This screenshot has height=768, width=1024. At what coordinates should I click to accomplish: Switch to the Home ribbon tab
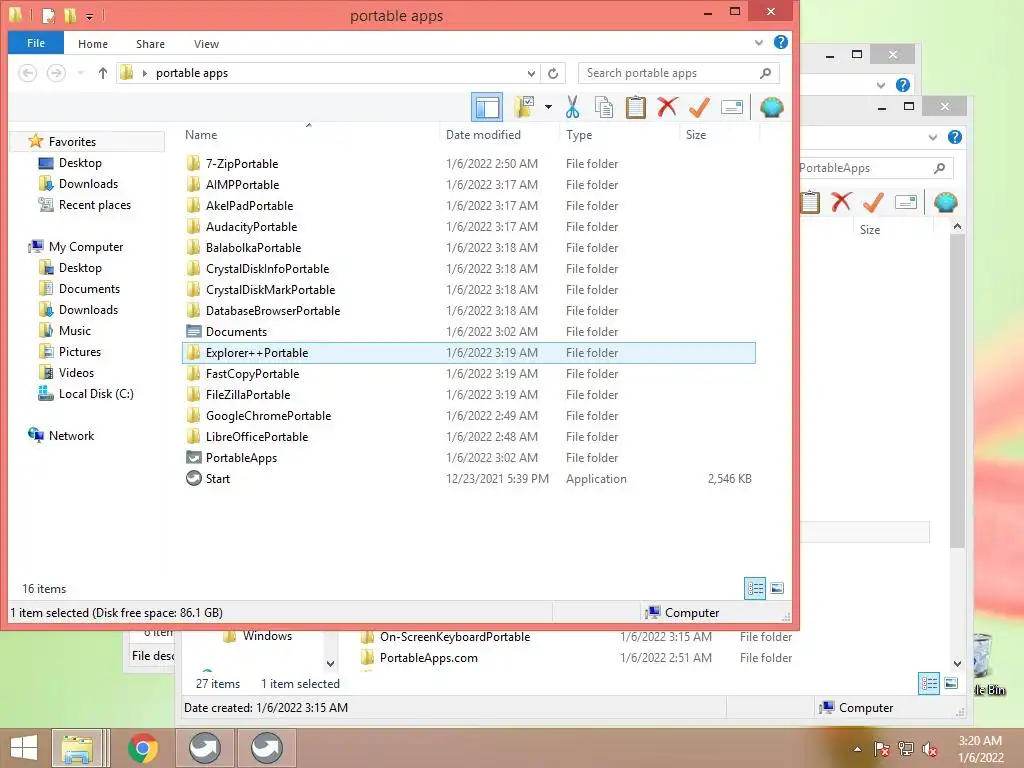tap(93, 44)
